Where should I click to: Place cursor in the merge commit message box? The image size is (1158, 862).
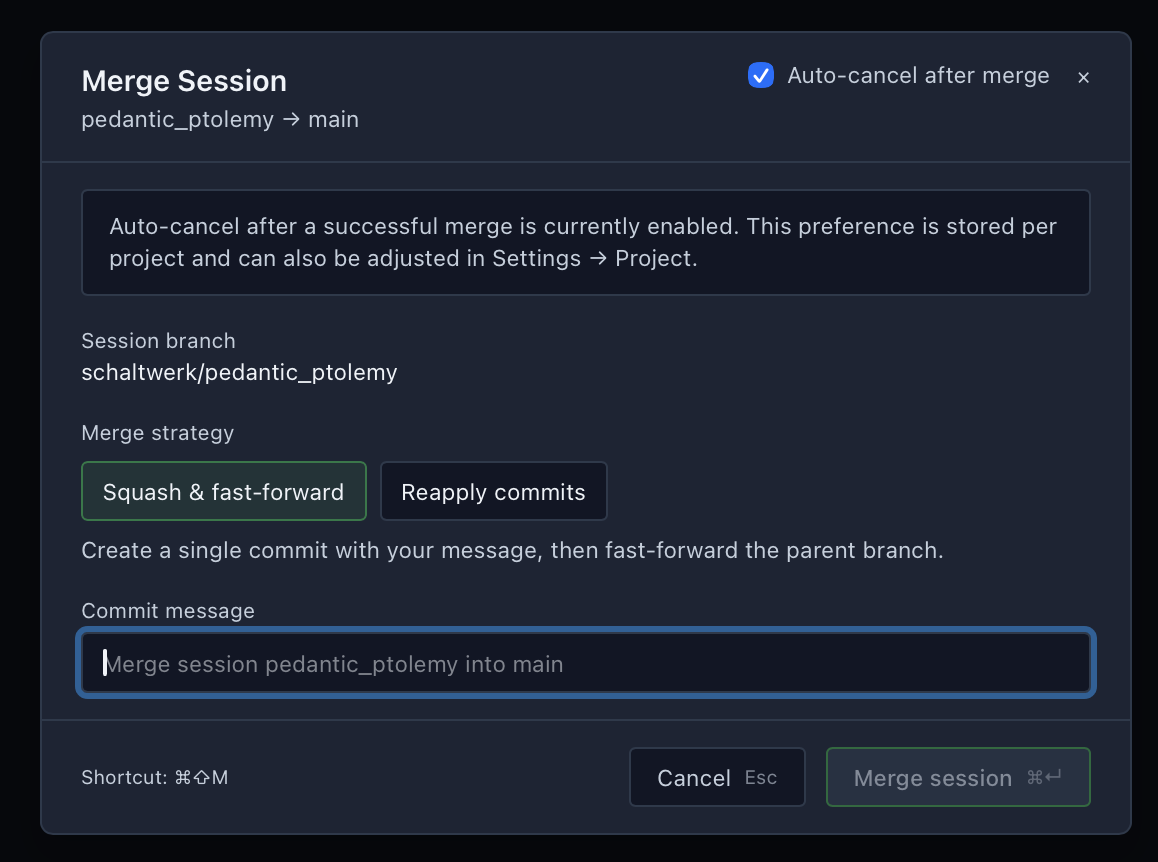pos(585,662)
